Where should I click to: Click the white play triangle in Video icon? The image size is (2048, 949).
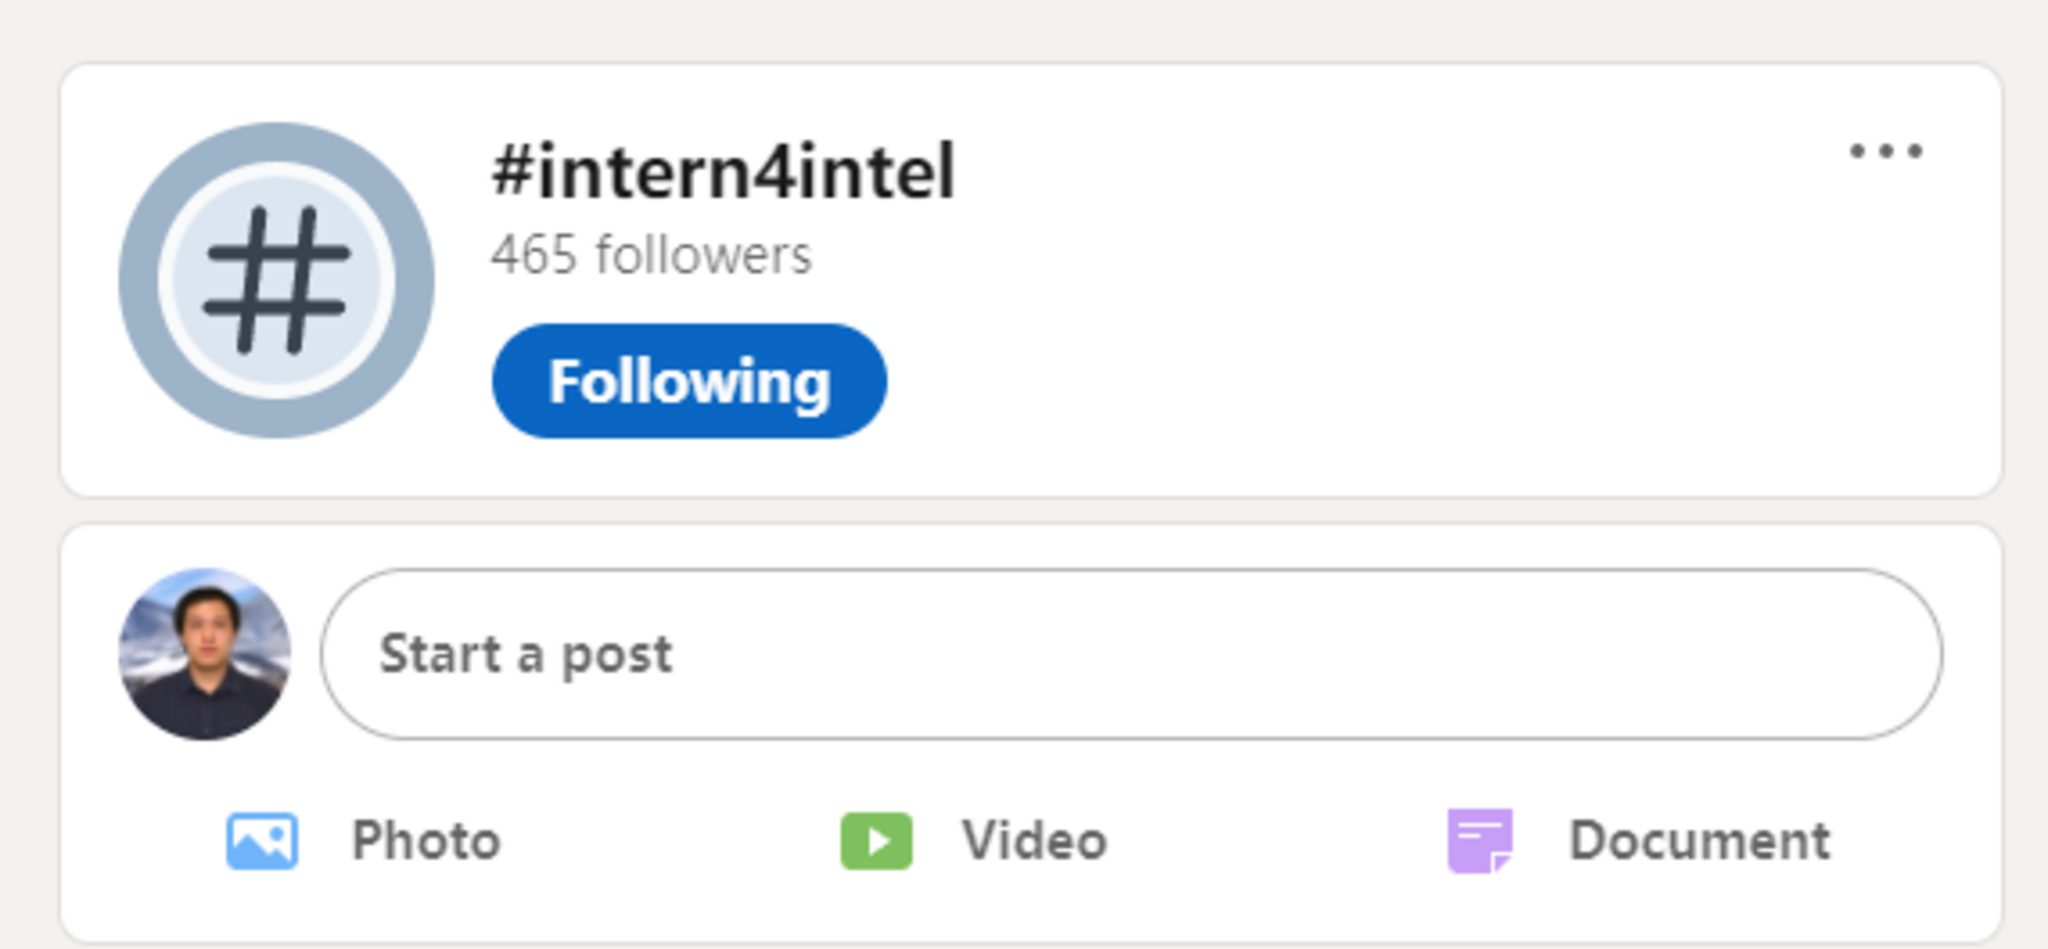click(878, 841)
